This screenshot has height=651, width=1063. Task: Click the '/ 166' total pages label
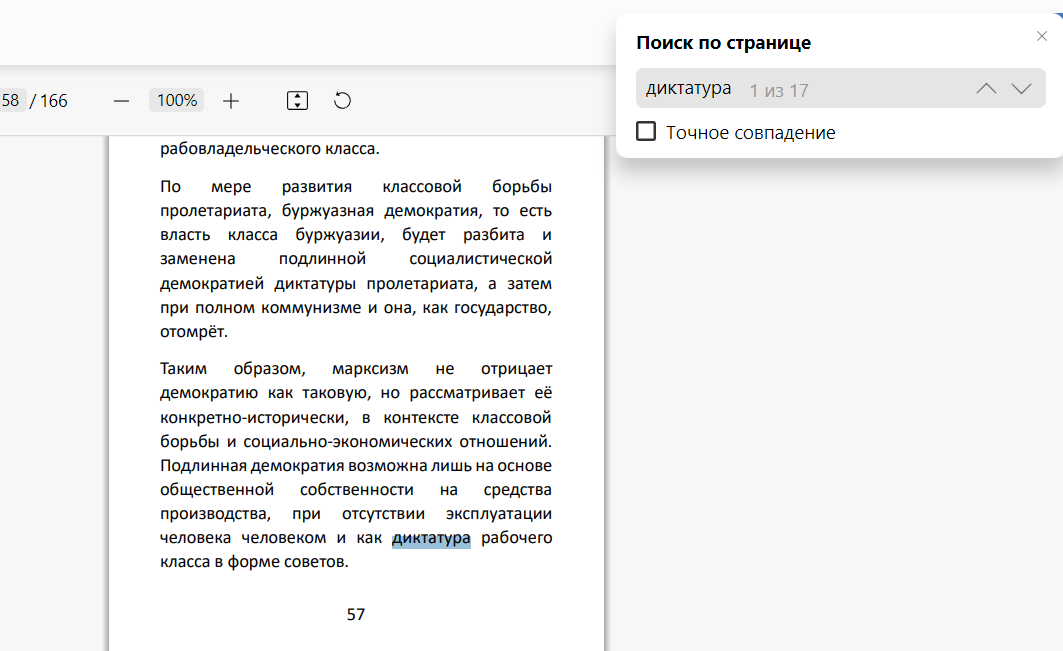coord(49,101)
